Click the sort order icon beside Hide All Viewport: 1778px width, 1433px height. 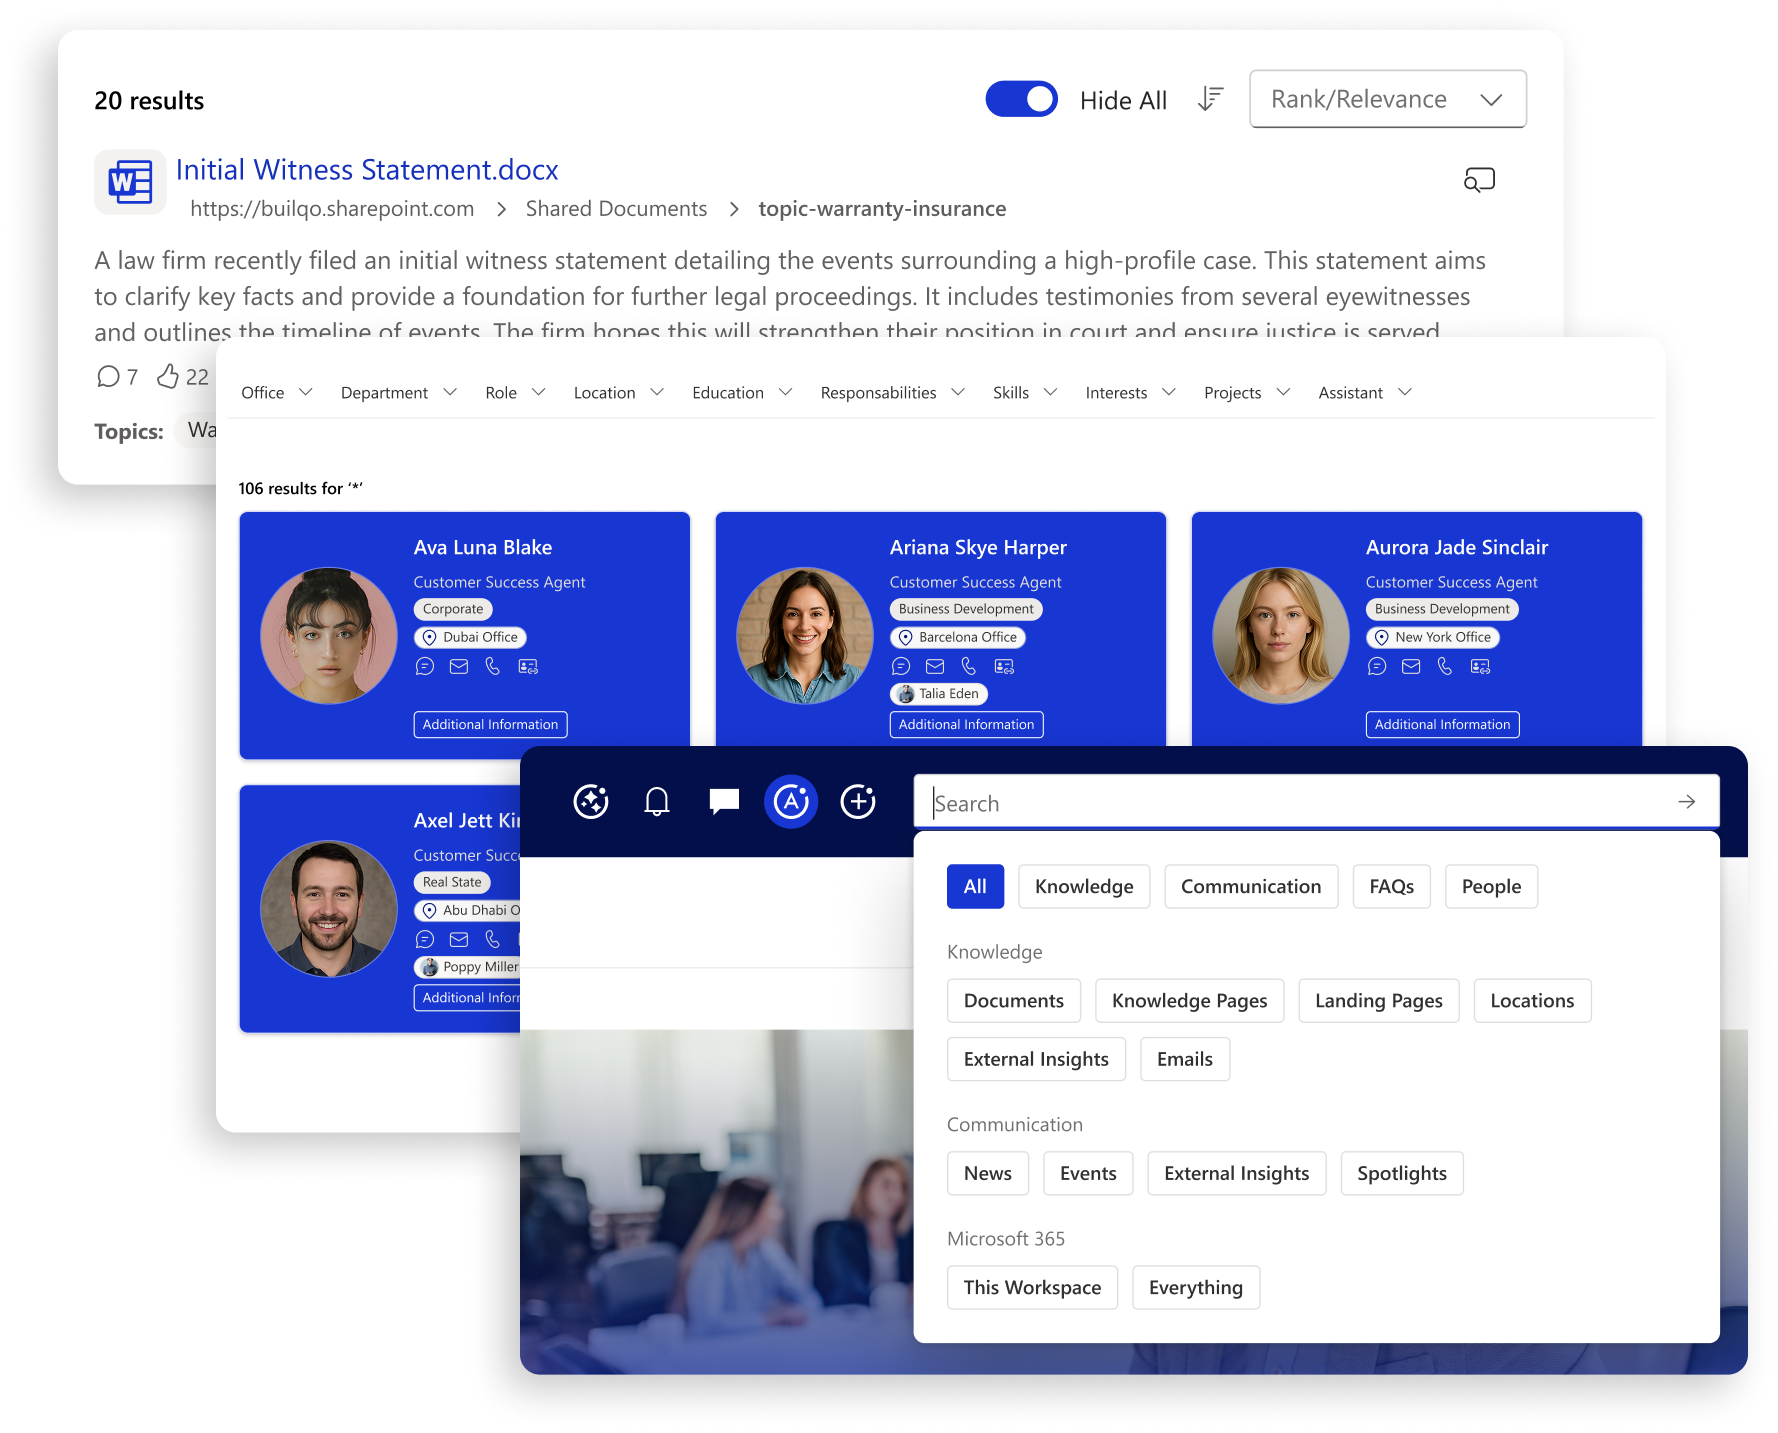(1210, 99)
